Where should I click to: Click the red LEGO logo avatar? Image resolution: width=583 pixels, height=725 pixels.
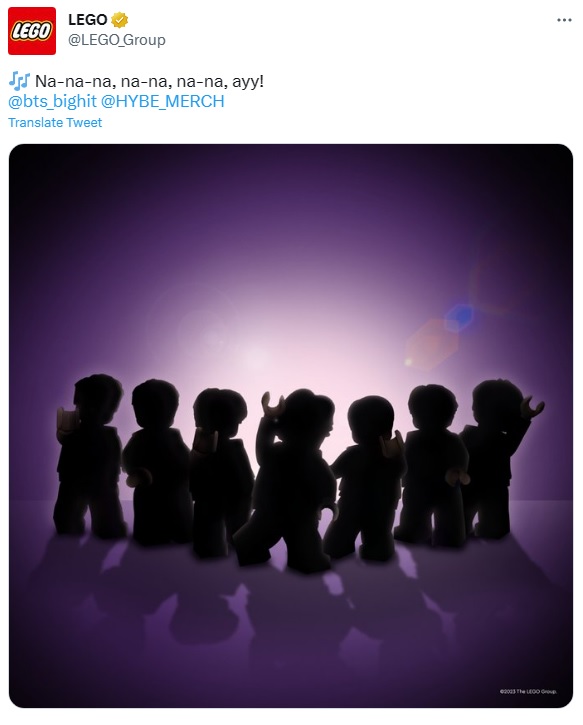pos(32,31)
